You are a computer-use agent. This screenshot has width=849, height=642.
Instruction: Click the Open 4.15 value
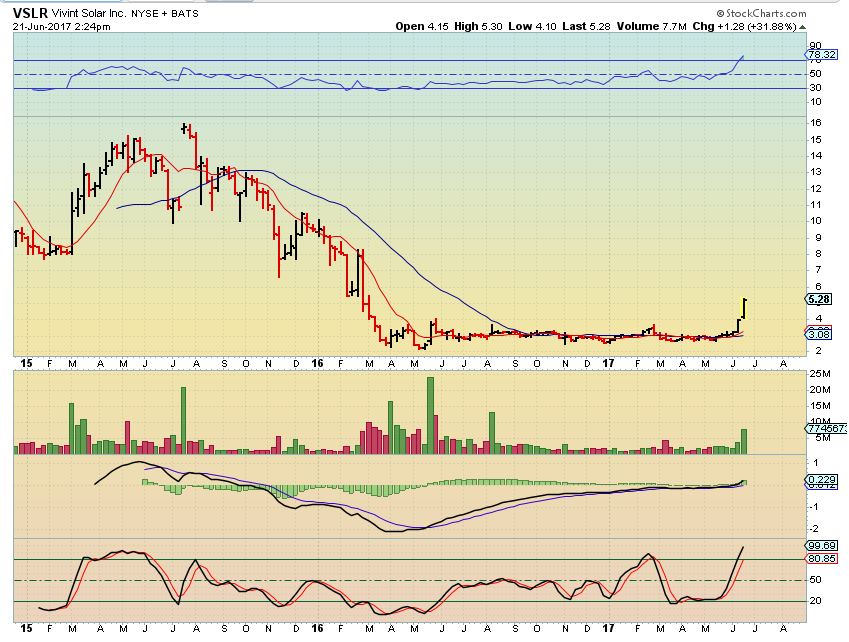(x=422, y=26)
